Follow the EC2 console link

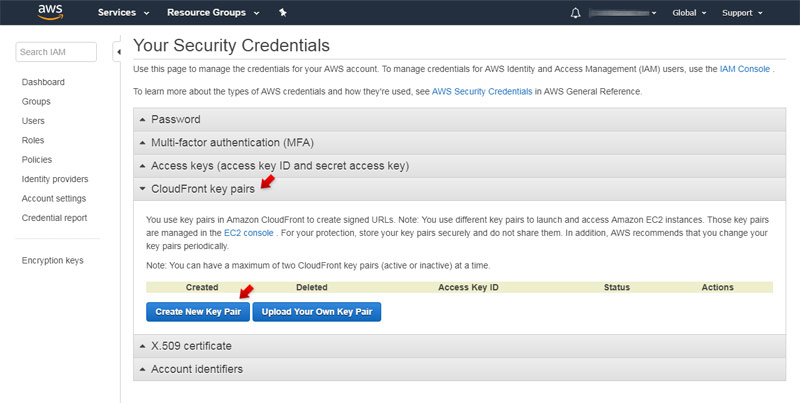point(248,233)
